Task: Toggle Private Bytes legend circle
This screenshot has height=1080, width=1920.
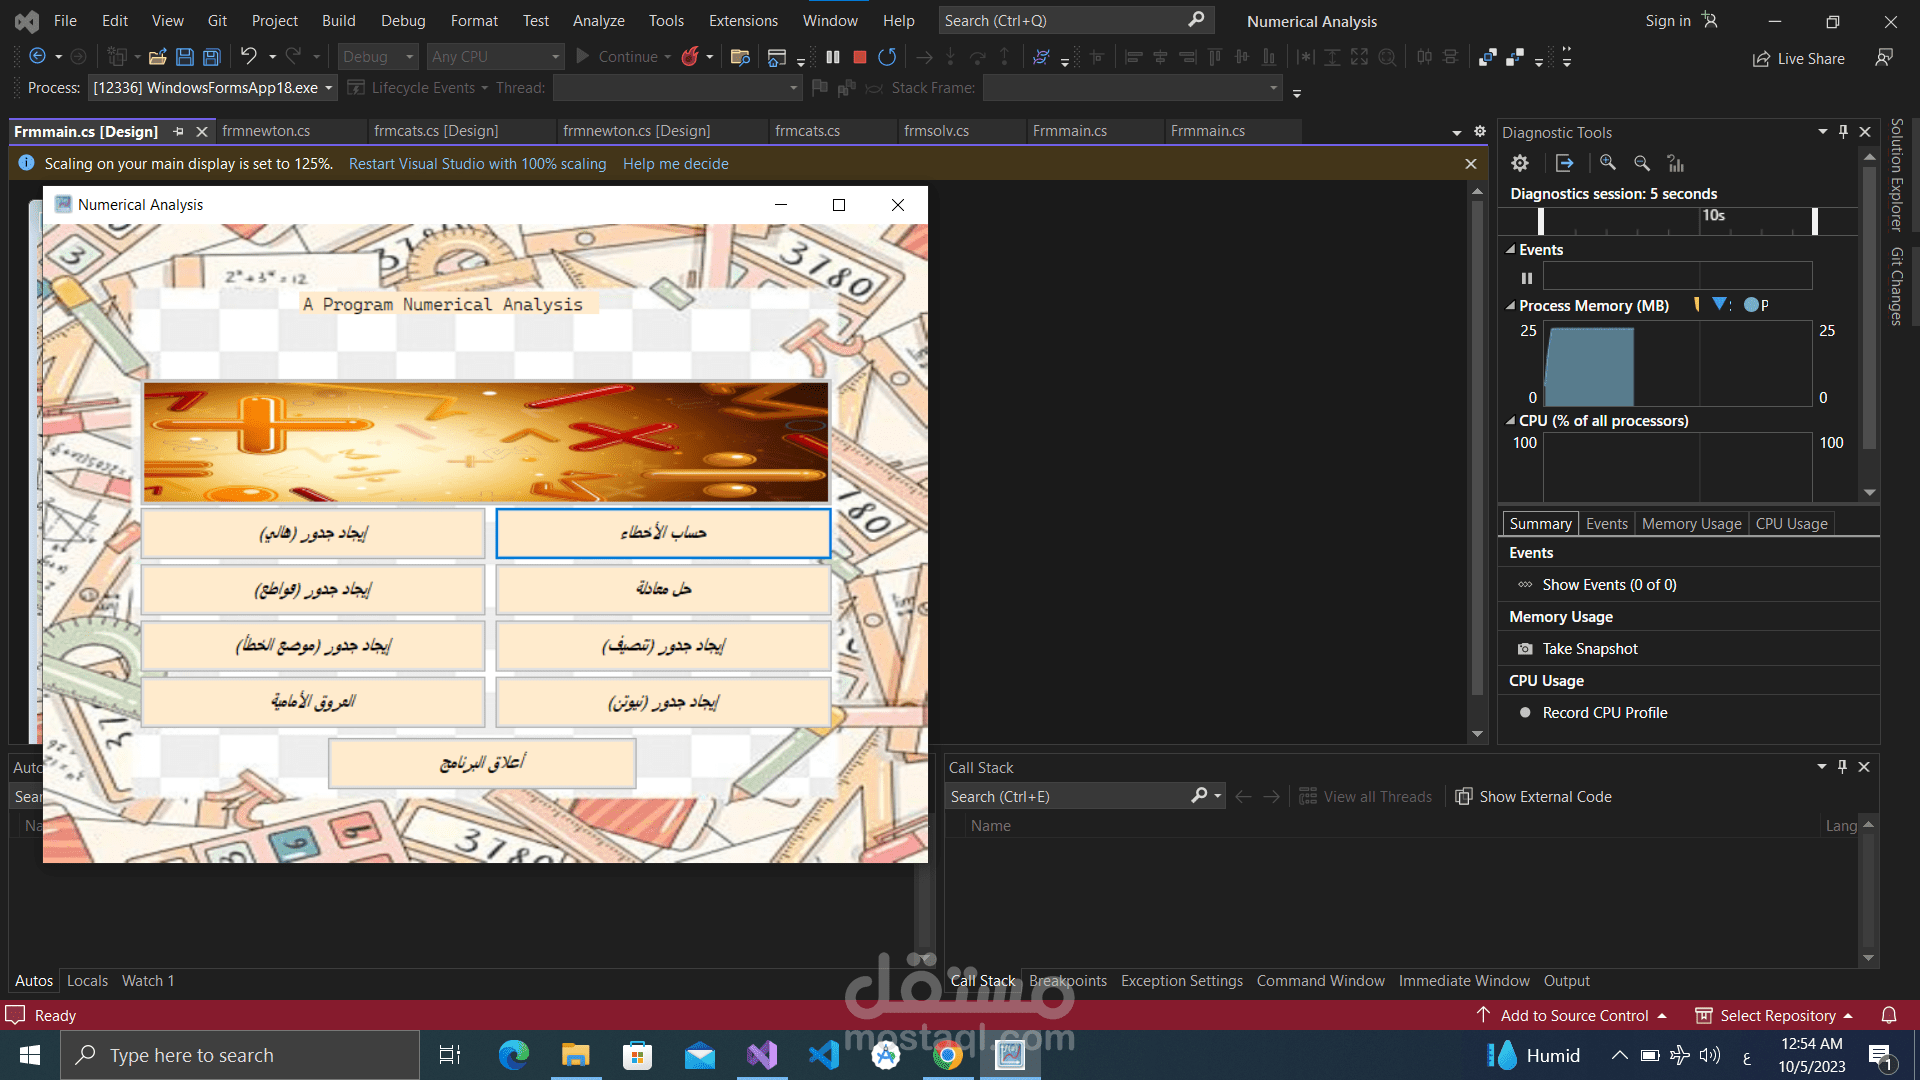Action: pos(1751,305)
